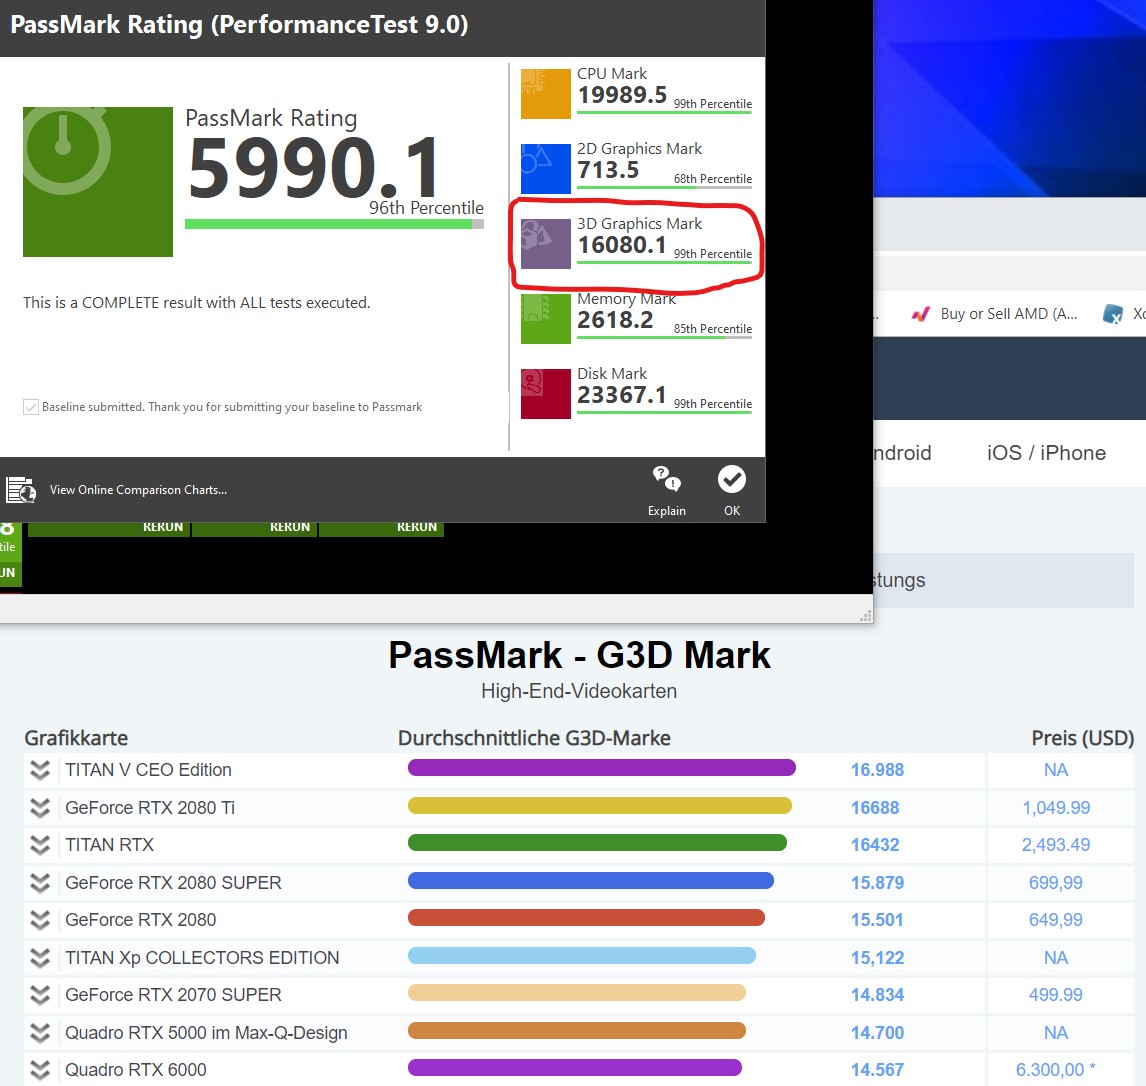Screen dimensions: 1146x1086
Task: Open the Android tab on the website
Action: pyautogui.click(x=902, y=453)
